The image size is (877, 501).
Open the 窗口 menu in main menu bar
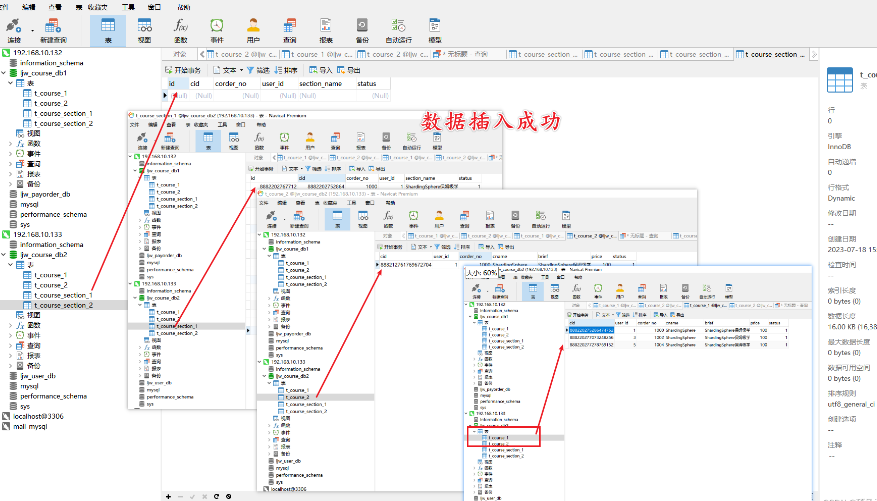click(154, 7)
